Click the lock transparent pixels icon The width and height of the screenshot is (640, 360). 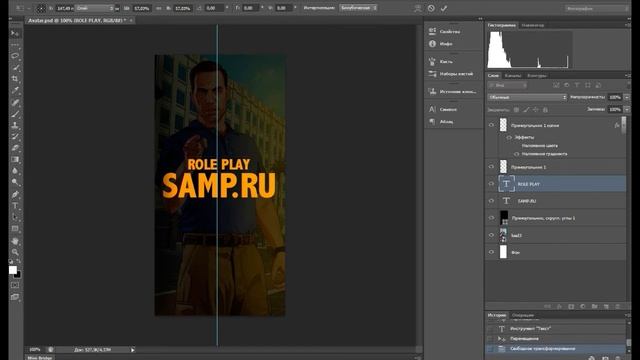coord(516,110)
